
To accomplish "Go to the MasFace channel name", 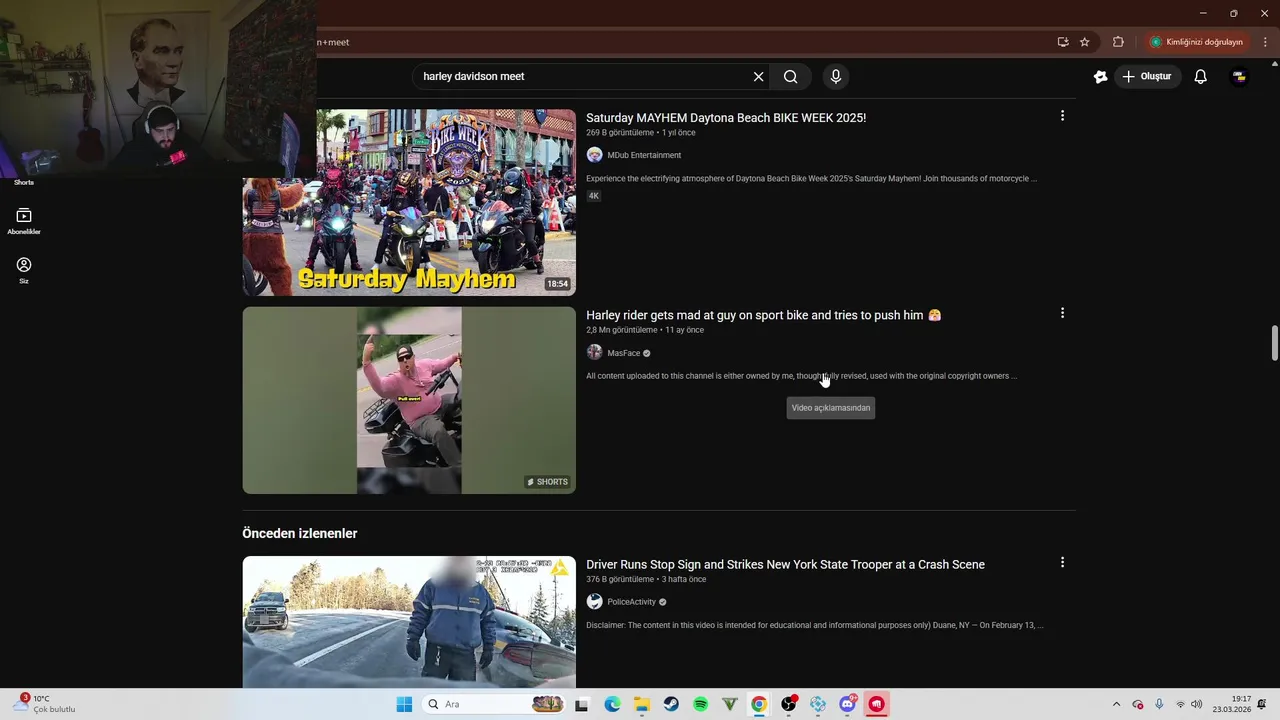I will pyautogui.click(x=623, y=353).
